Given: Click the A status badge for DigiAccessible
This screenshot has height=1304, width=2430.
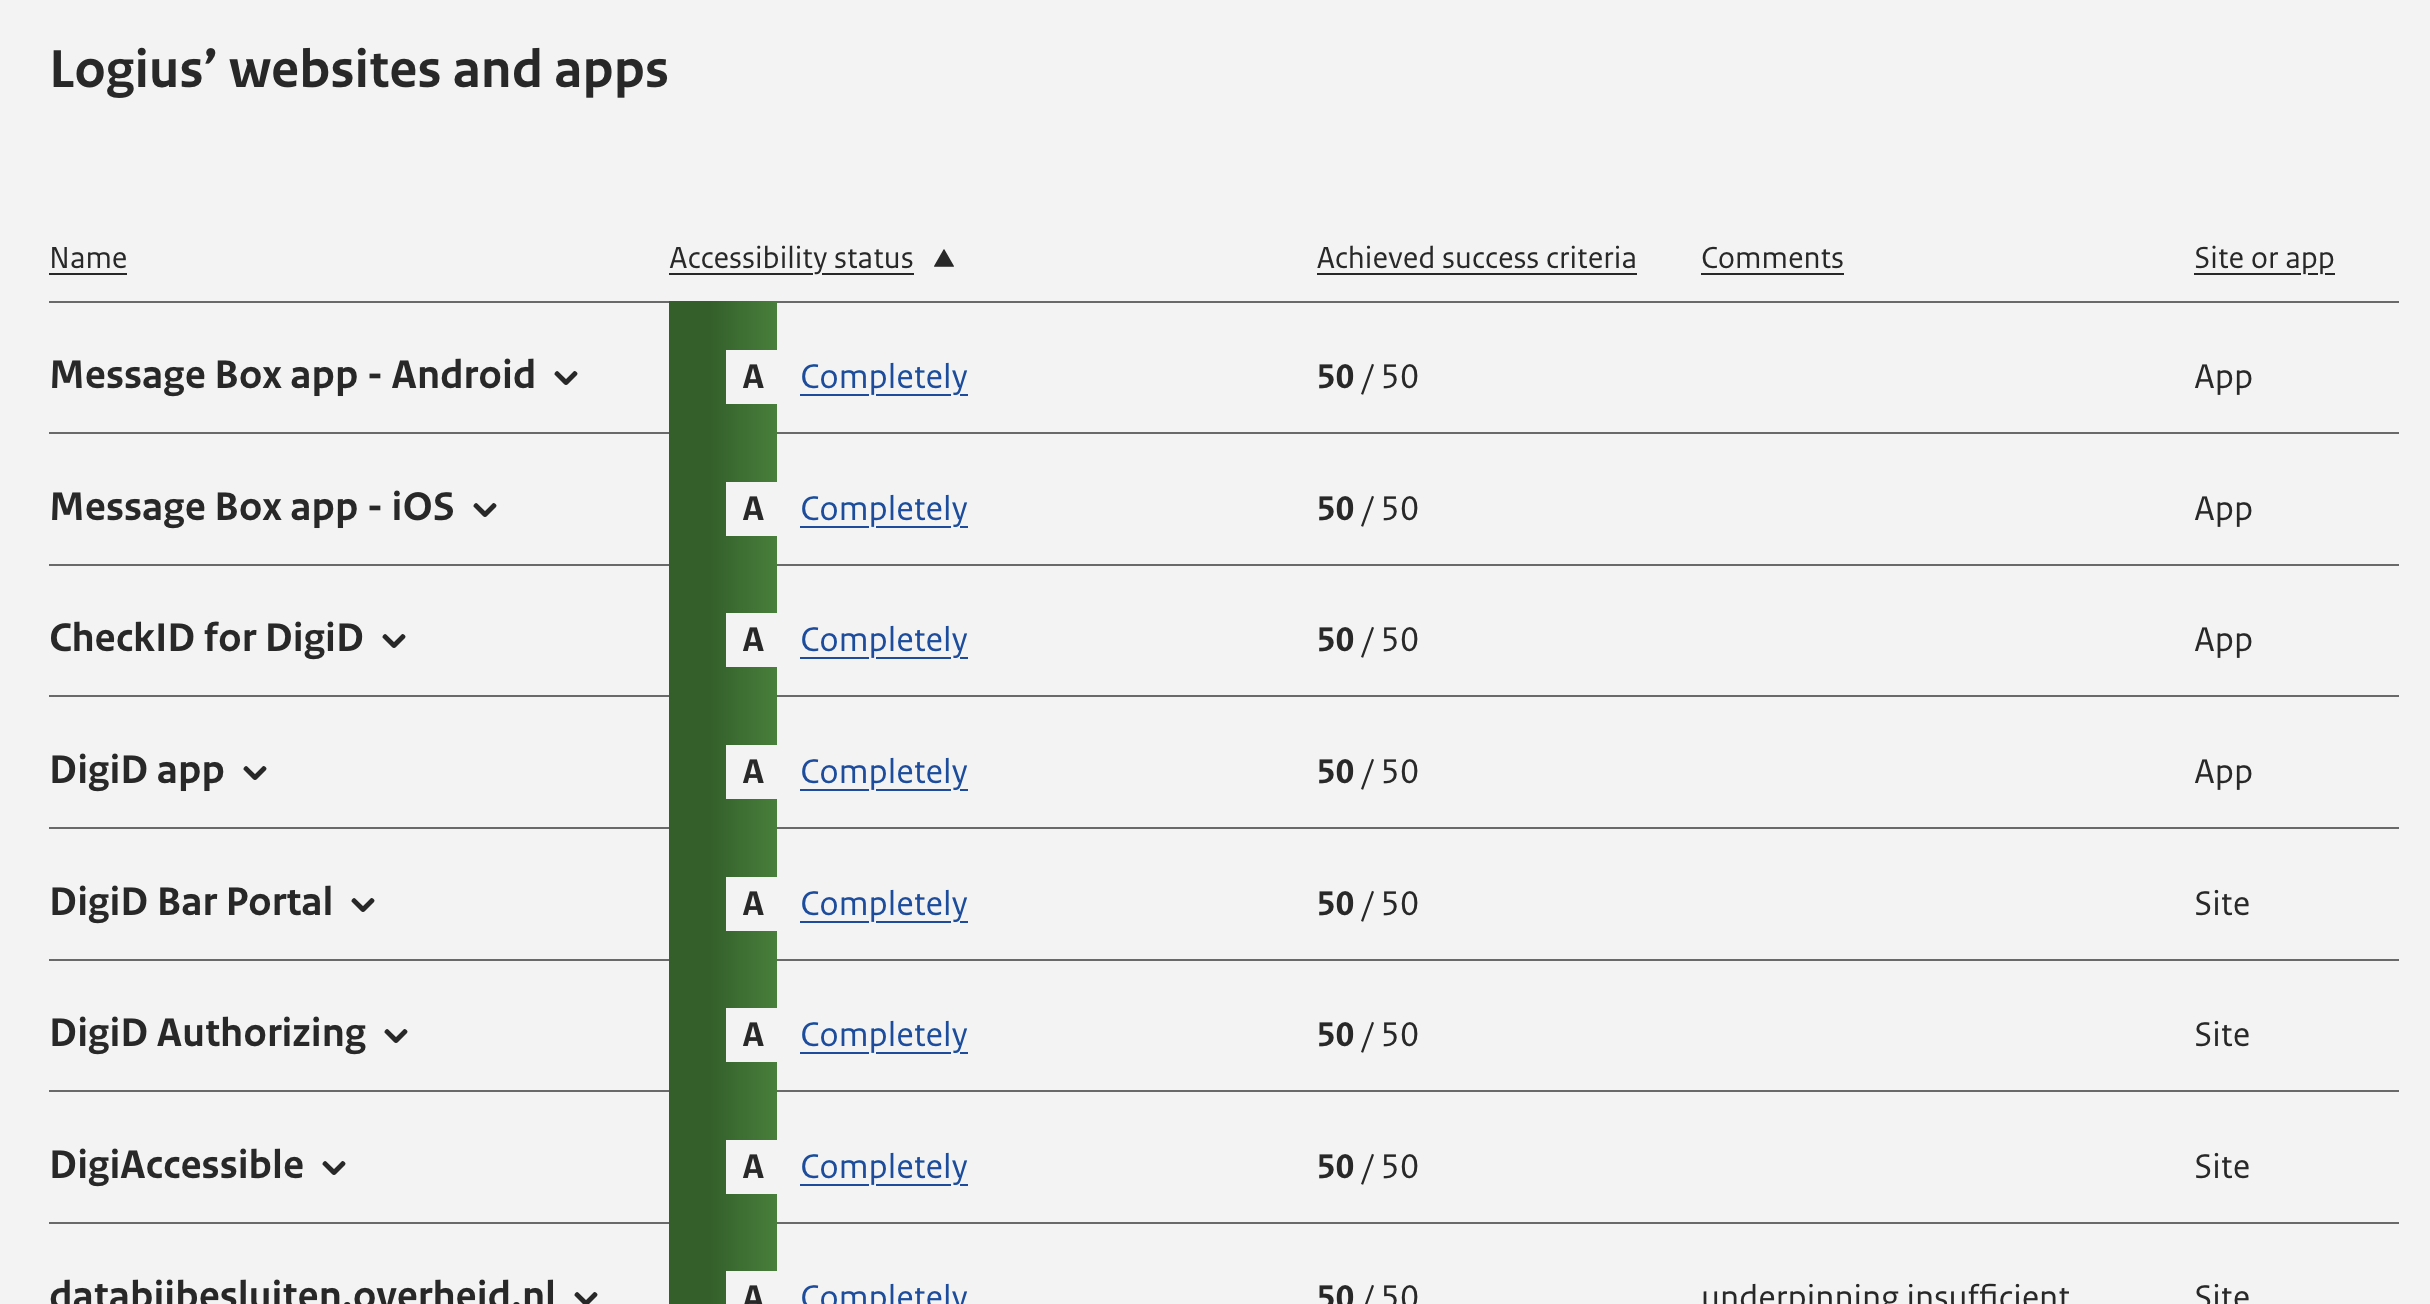Looking at the screenshot, I should (752, 1167).
